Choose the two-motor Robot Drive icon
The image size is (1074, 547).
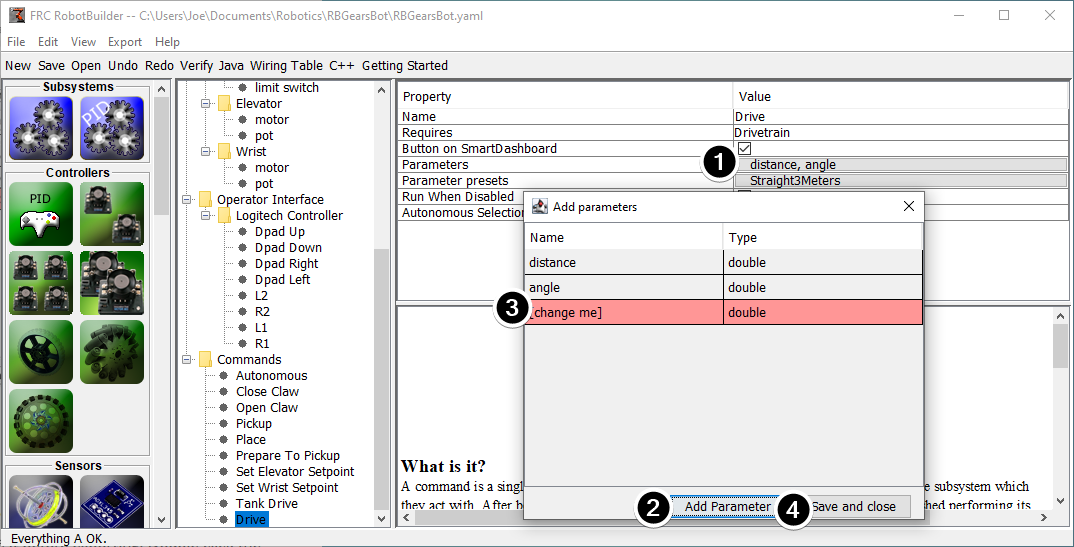point(112,214)
